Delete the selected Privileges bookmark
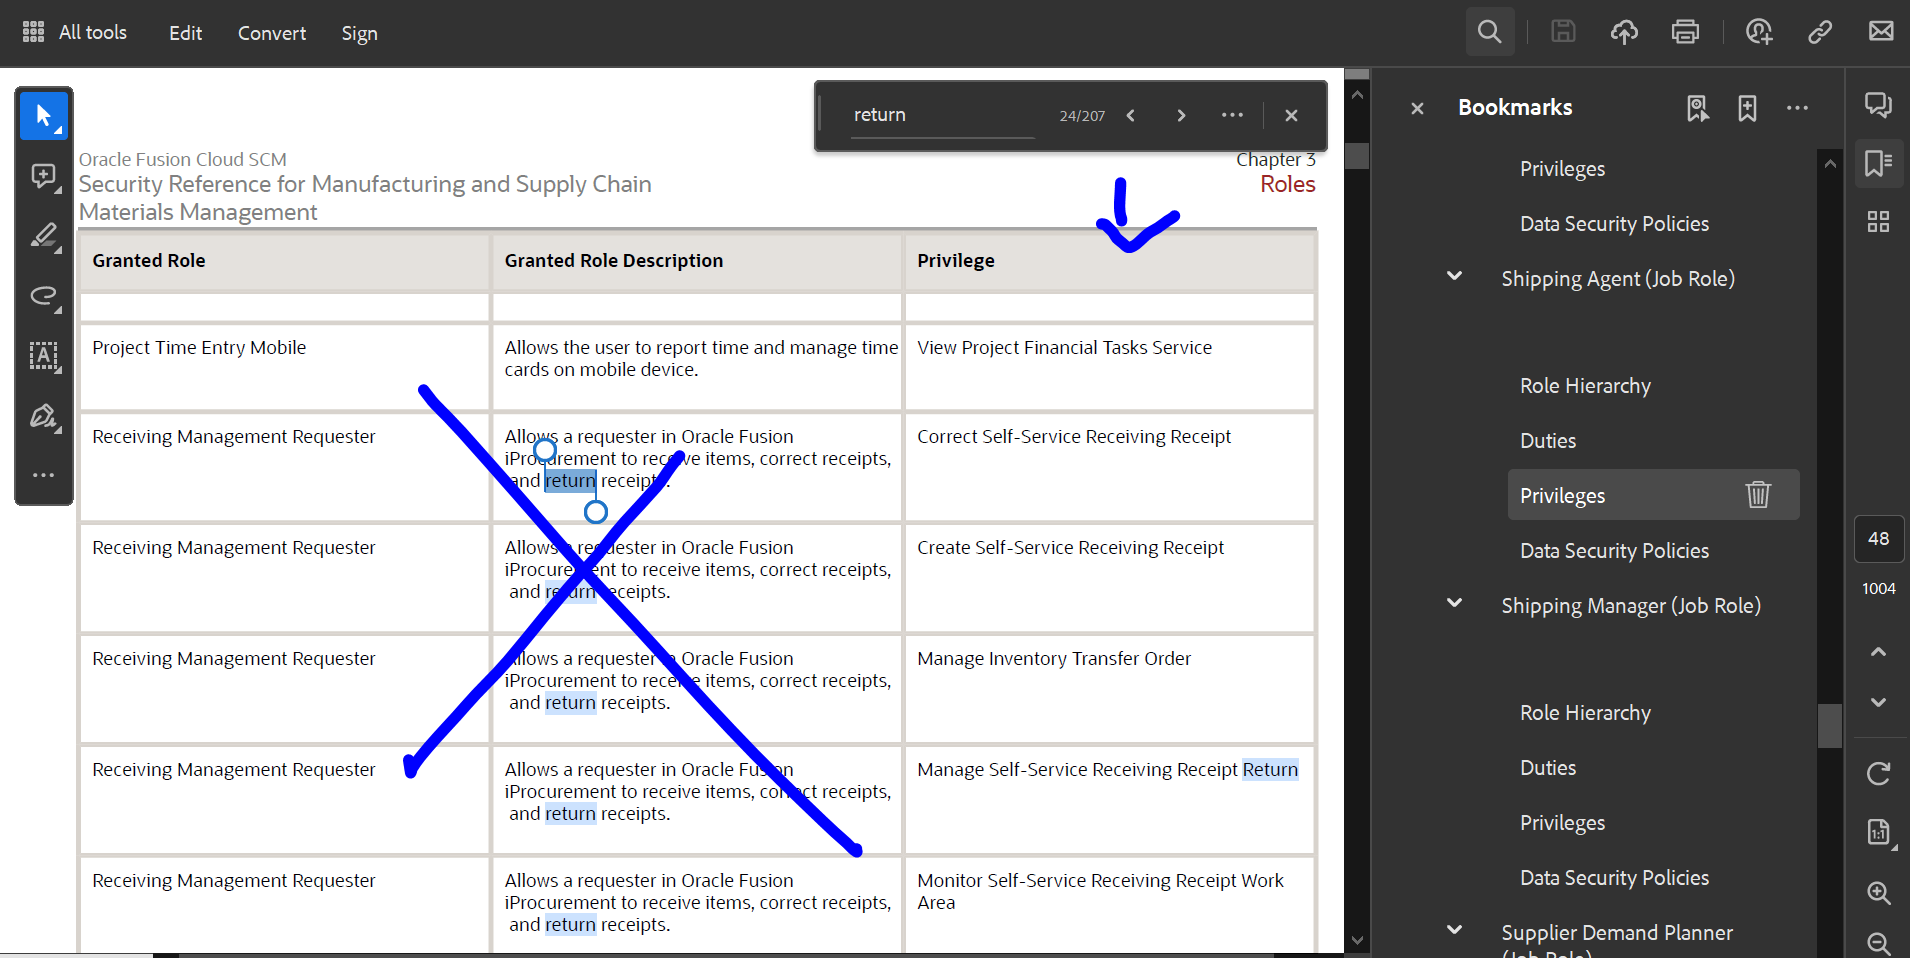Screen dimensions: 1910x958 (1759, 495)
